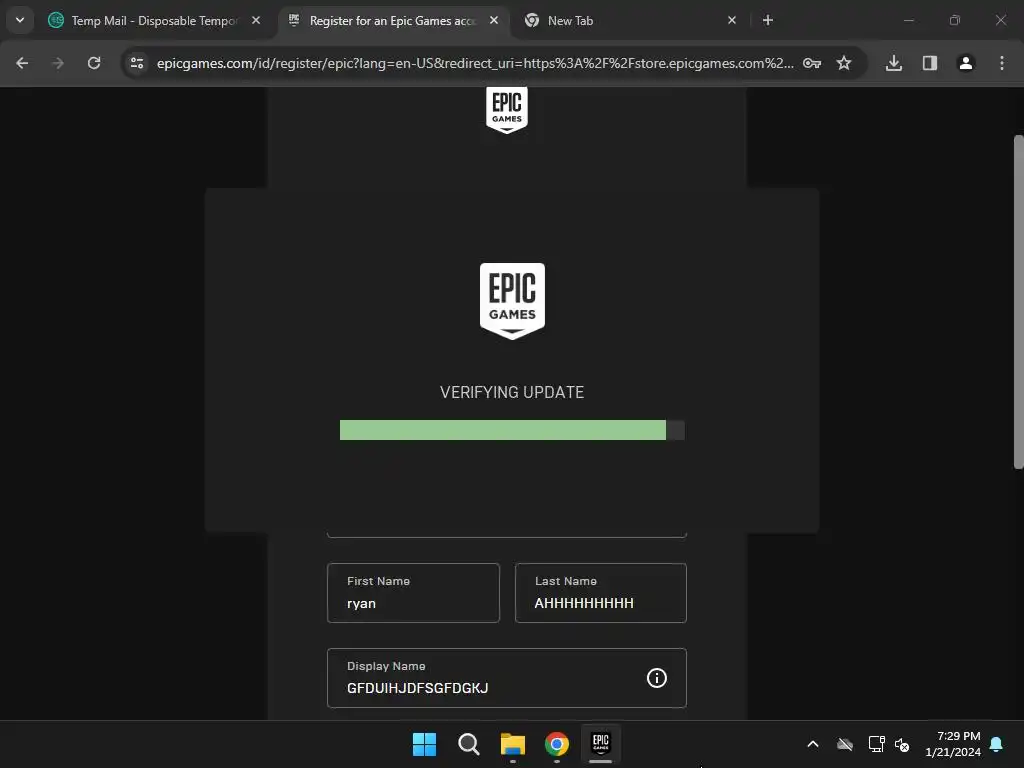Image resolution: width=1024 pixels, height=768 pixels.
Task: Open the network display tray icon
Action: coord(876,744)
